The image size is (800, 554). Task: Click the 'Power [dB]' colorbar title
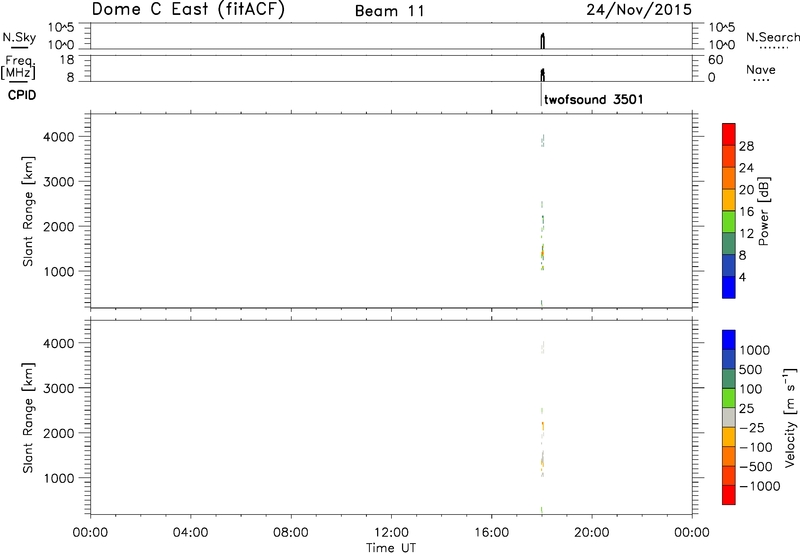coord(763,211)
